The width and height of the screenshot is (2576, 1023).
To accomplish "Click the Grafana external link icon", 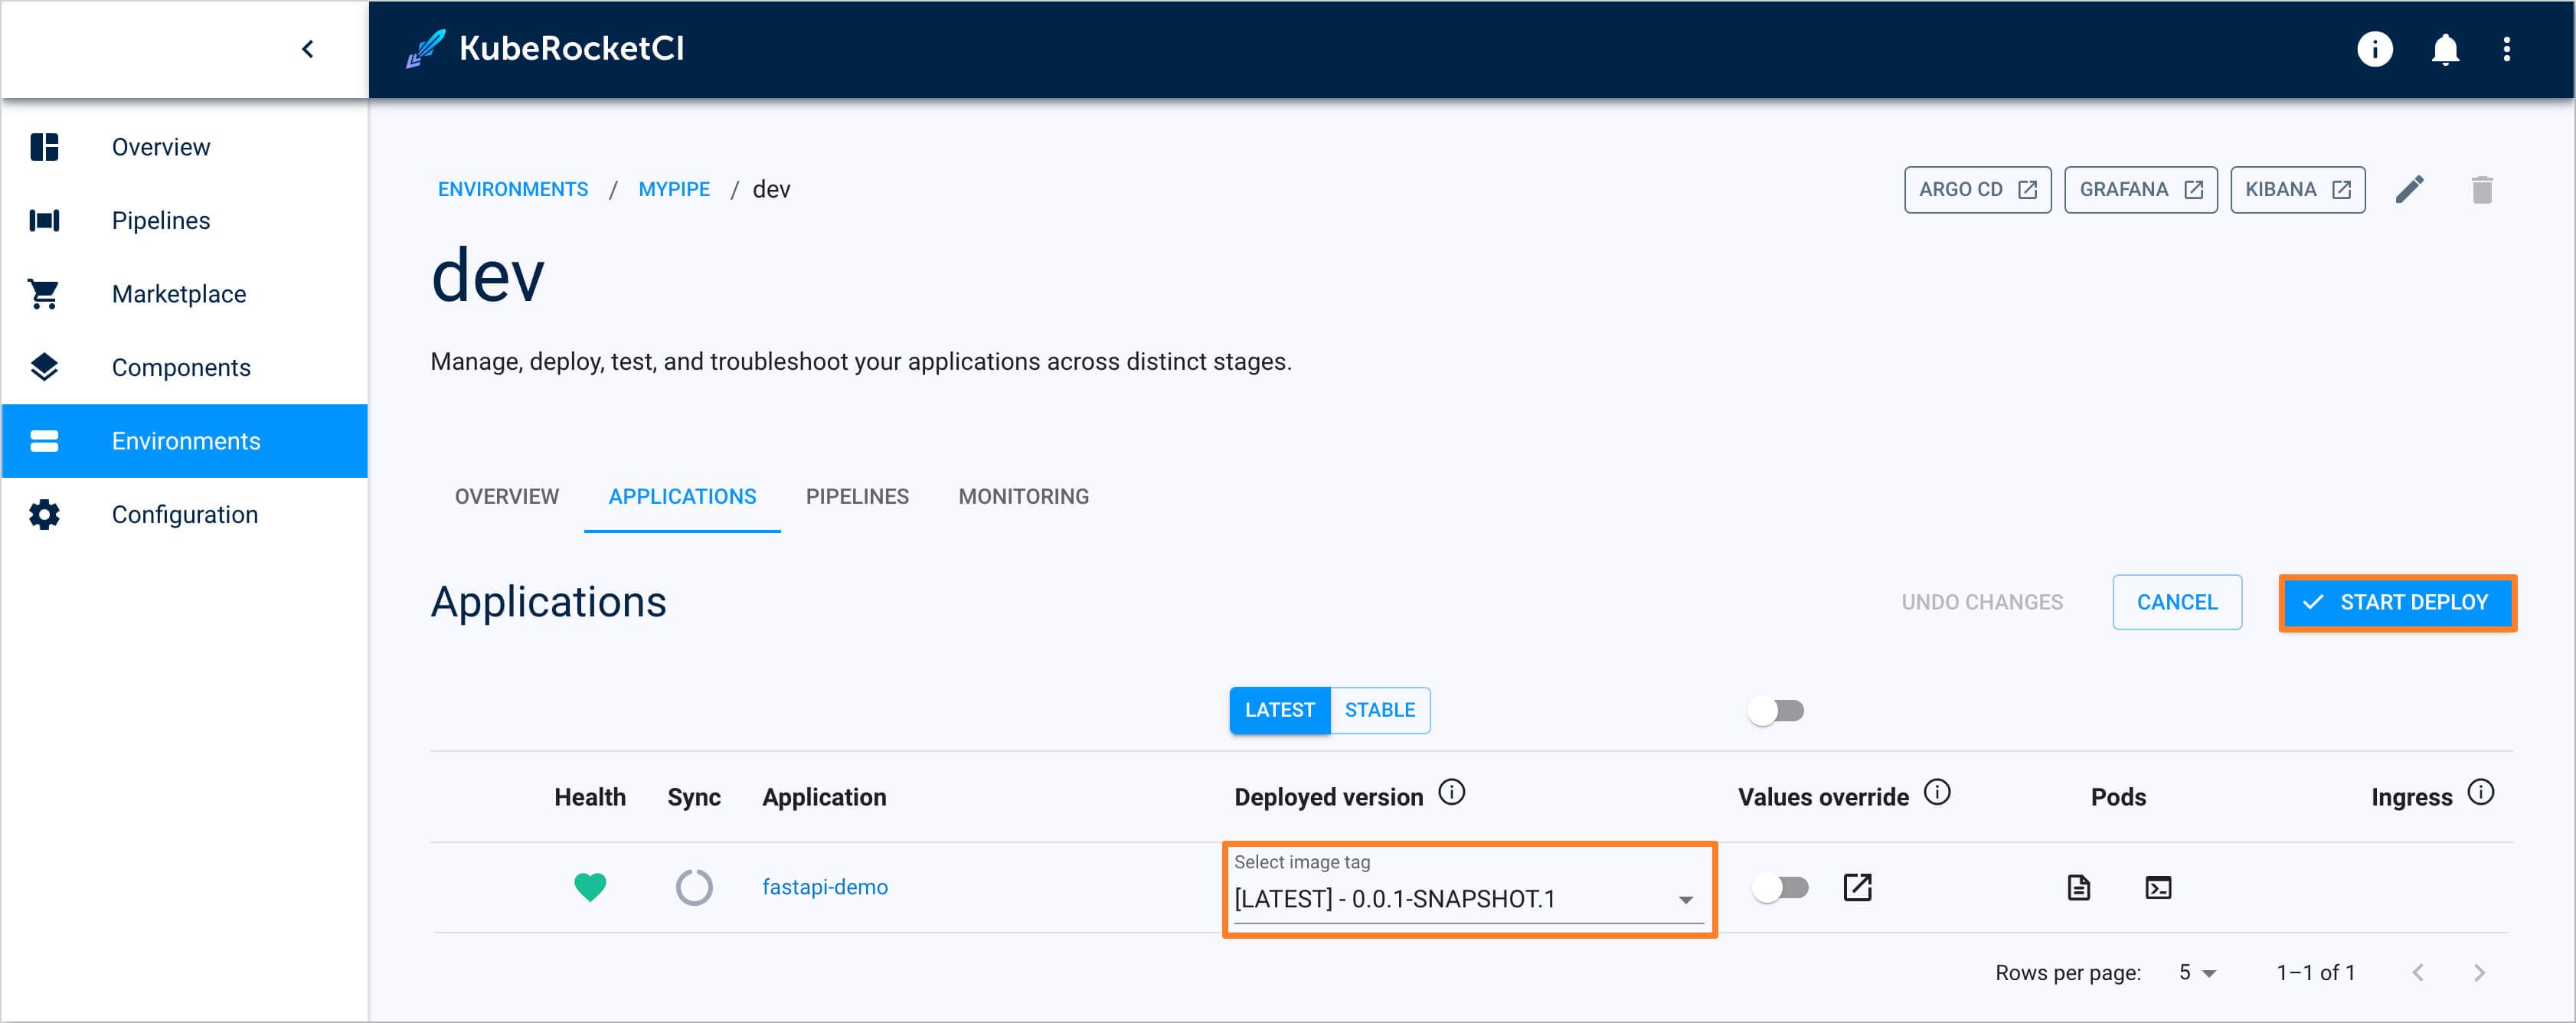I will point(2195,187).
